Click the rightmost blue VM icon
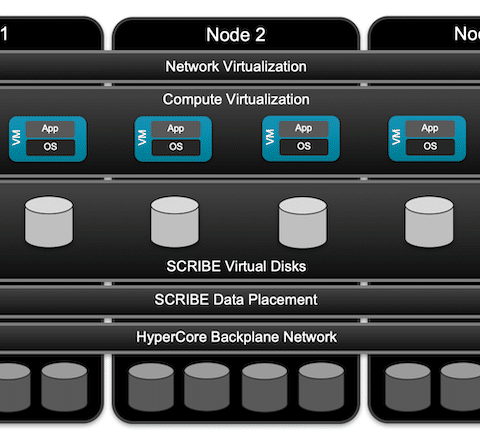This screenshot has width=480, height=437. pos(427,139)
